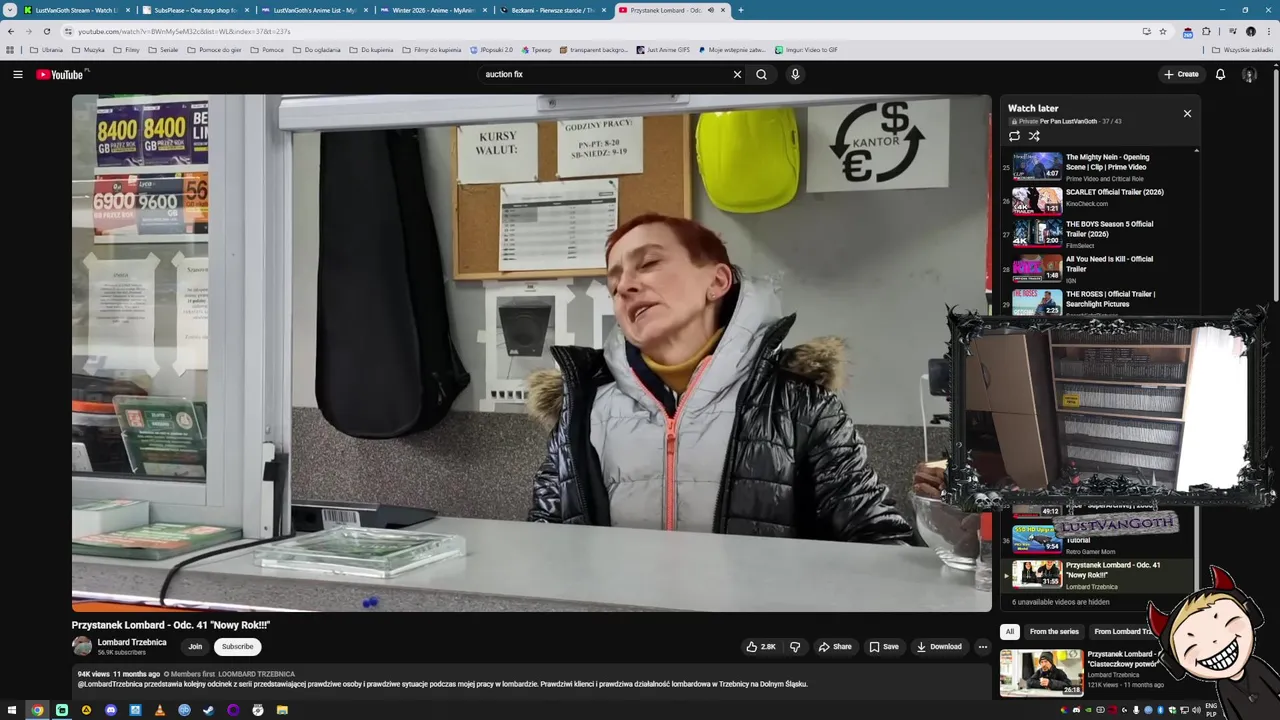Viewport: 1280px width, 720px height.
Task: Open Chrome extensions puzzle icon
Action: (x=1206, y=31)
